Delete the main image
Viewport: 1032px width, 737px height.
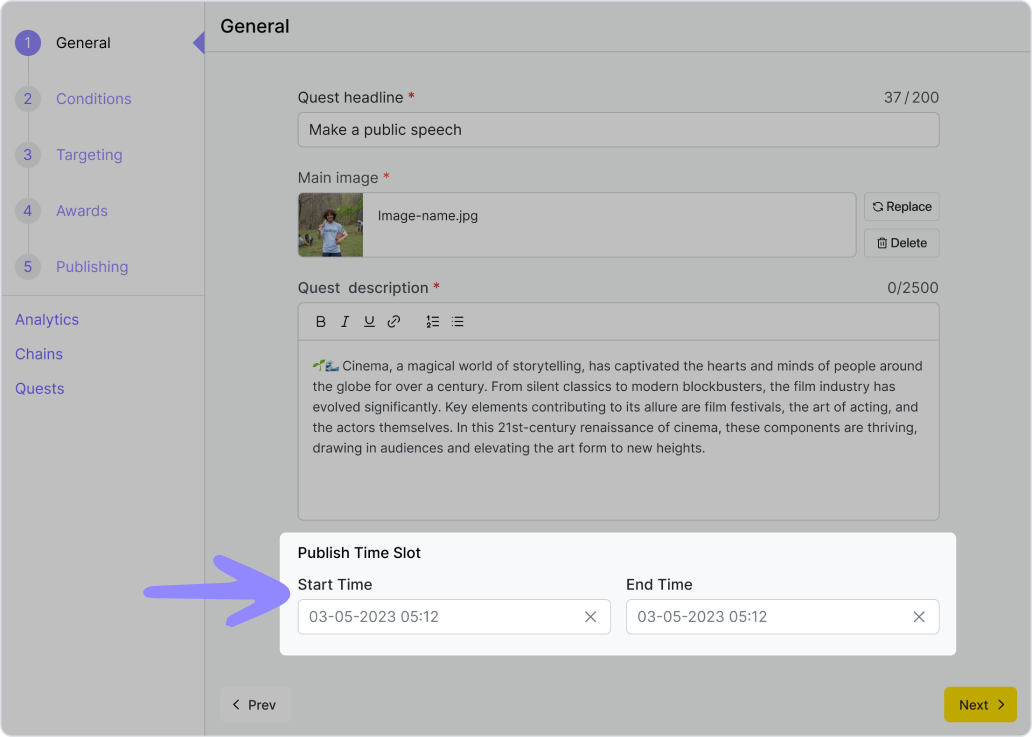tap(901, 243)
